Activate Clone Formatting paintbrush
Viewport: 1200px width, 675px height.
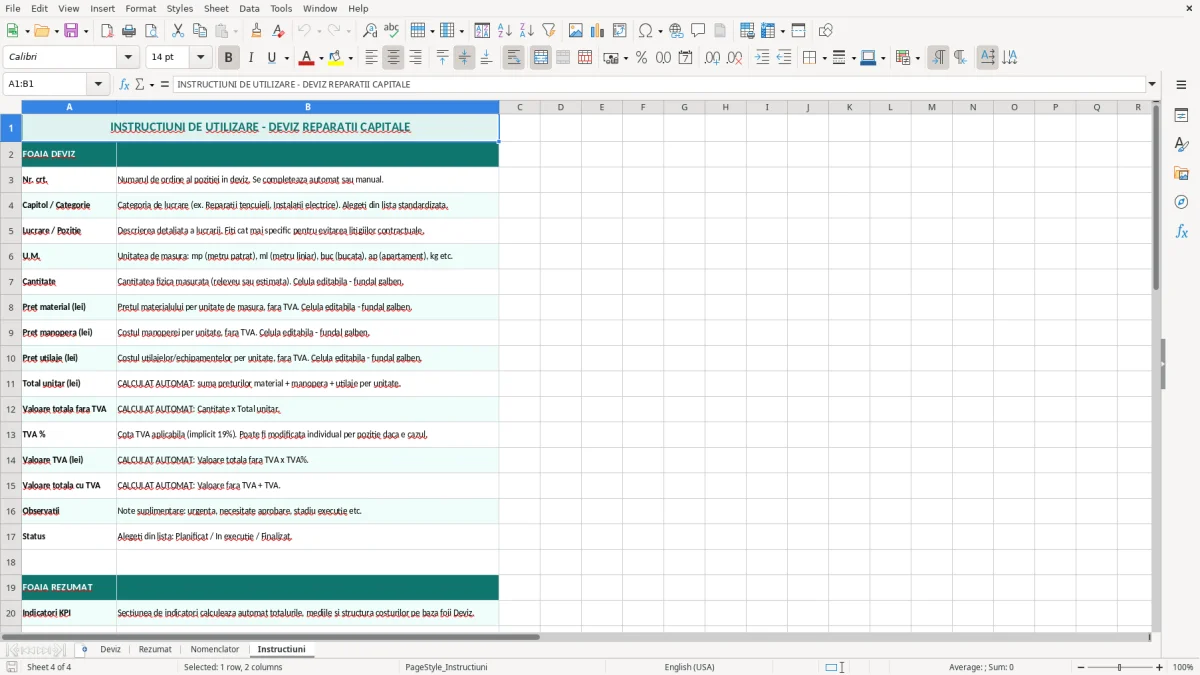256,31
